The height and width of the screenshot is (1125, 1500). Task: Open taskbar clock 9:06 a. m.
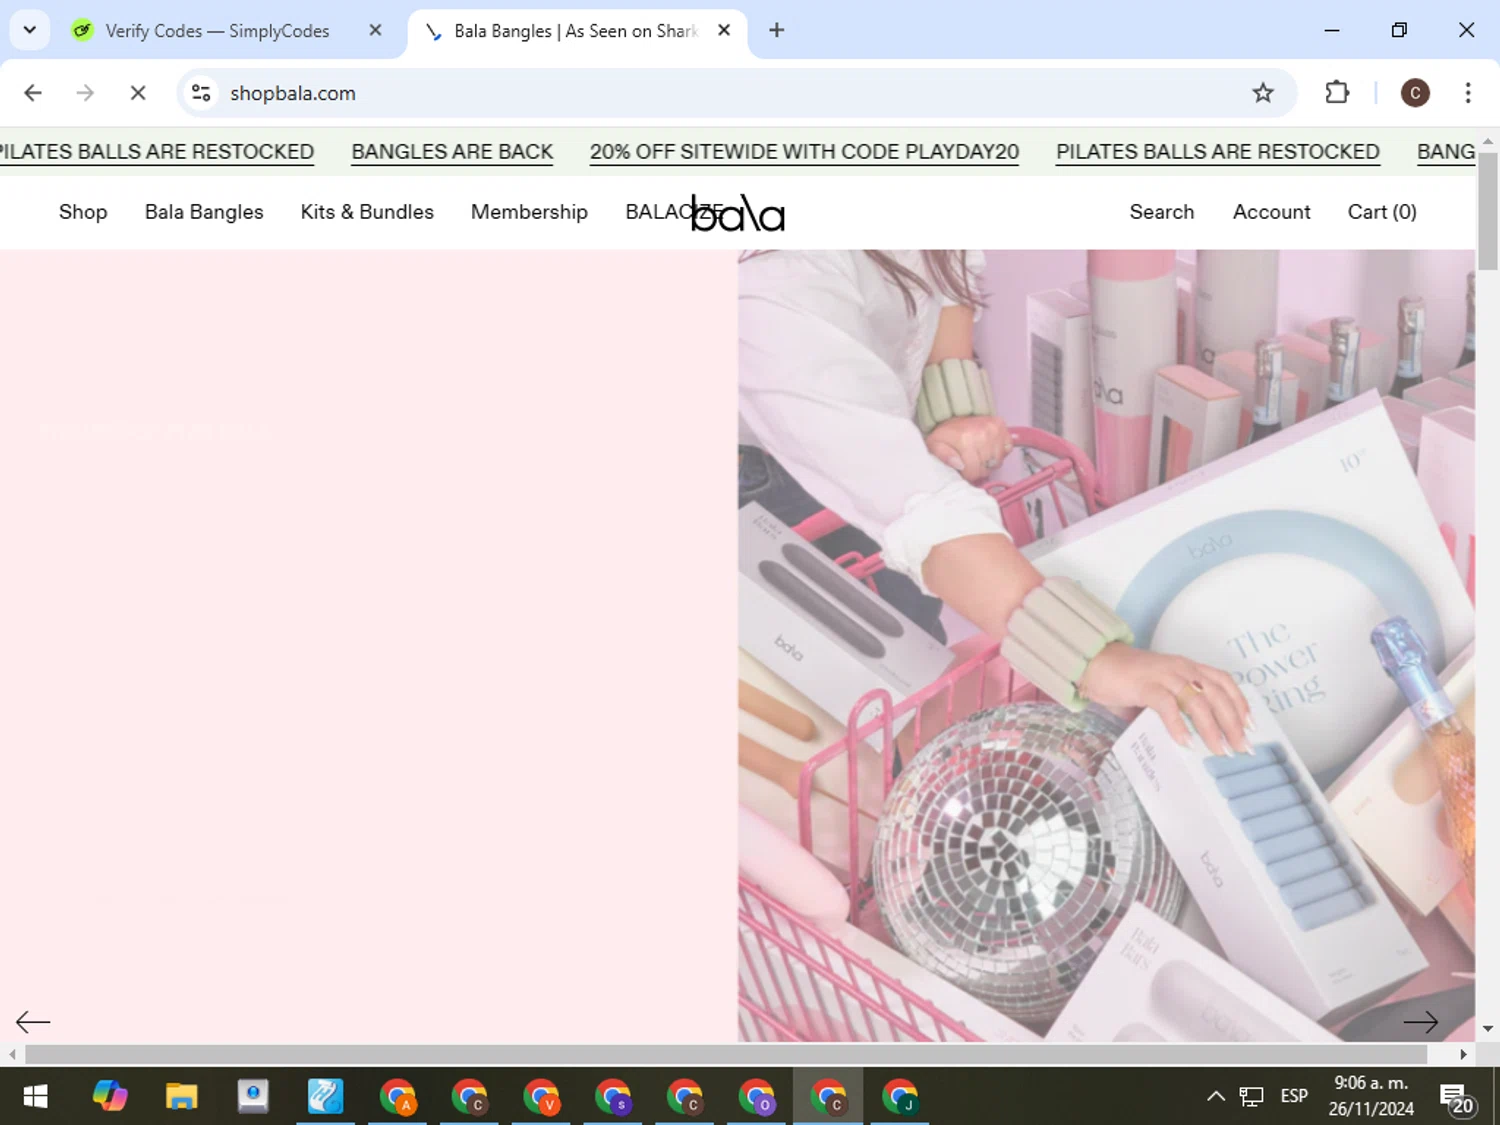pyautogui.click(x=1371, y=1096)
